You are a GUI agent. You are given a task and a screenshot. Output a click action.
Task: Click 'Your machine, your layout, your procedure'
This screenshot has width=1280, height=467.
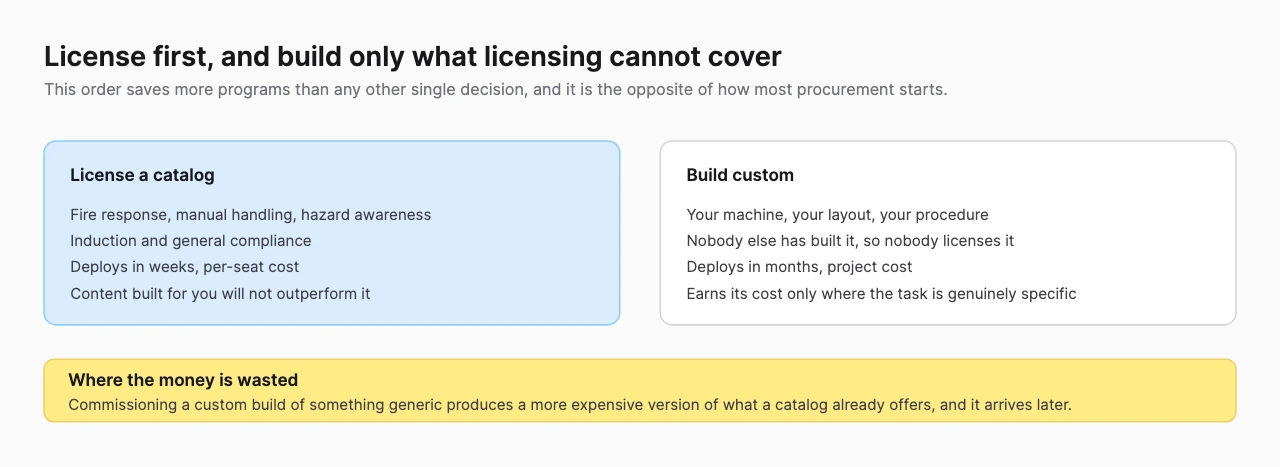(x=838, y=214)
